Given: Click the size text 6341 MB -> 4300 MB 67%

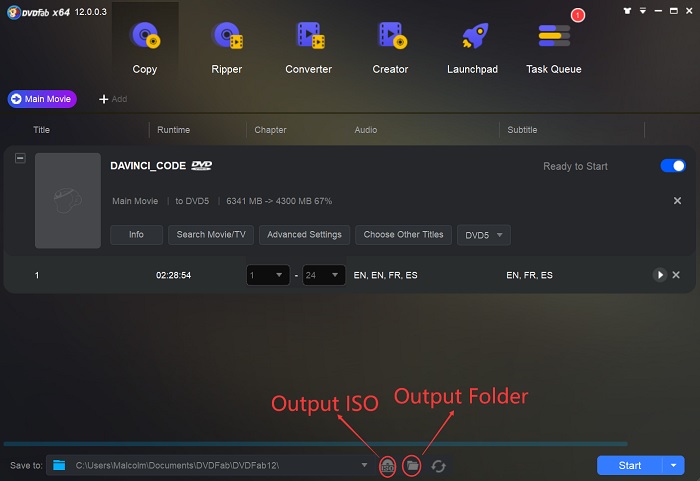Looking at the screenshot, I should 279,201.
